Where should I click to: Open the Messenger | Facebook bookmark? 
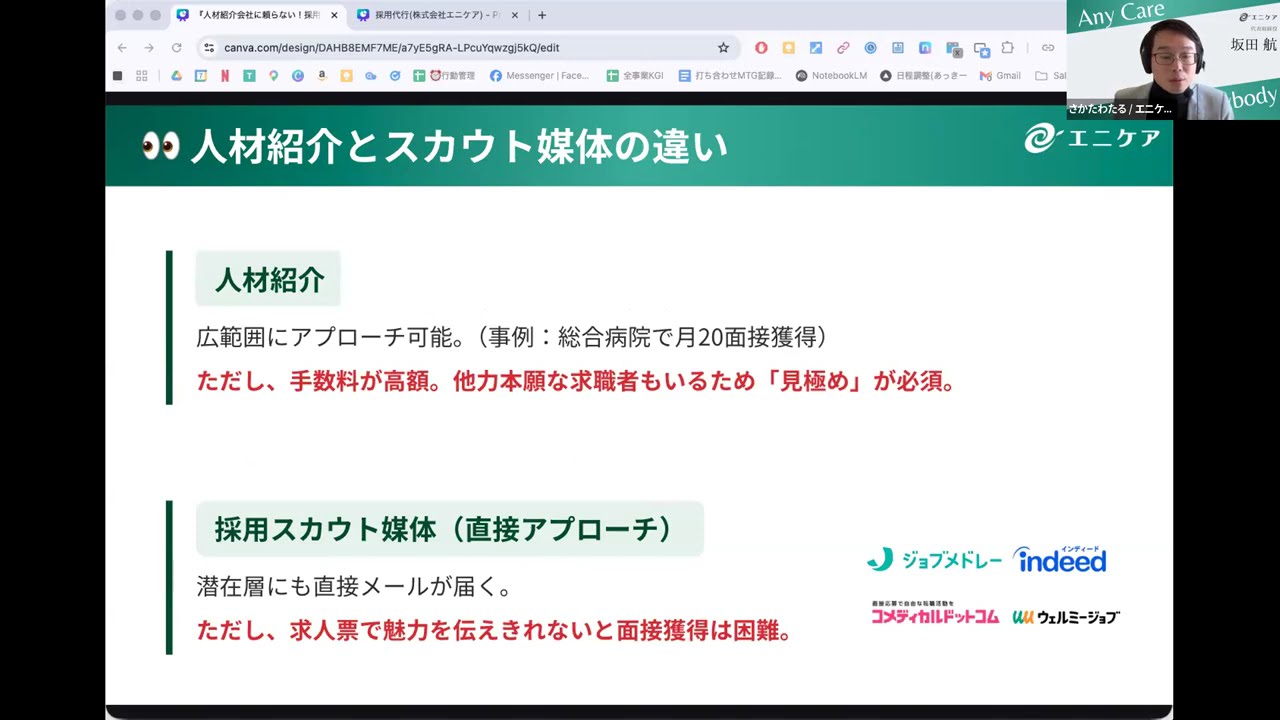[539, 75]
